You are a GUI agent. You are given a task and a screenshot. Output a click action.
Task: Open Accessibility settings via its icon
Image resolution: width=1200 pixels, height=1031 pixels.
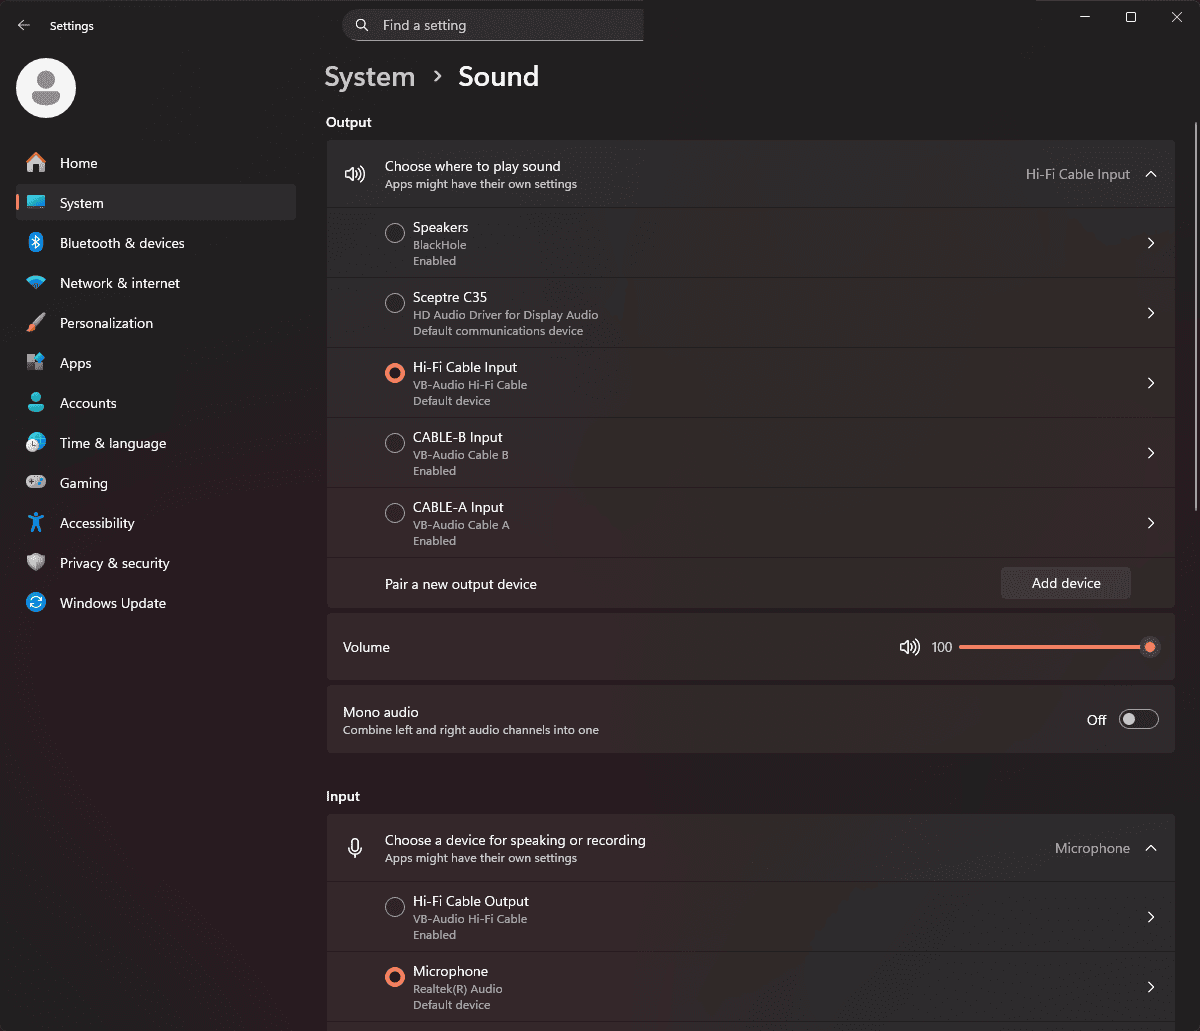35,523
